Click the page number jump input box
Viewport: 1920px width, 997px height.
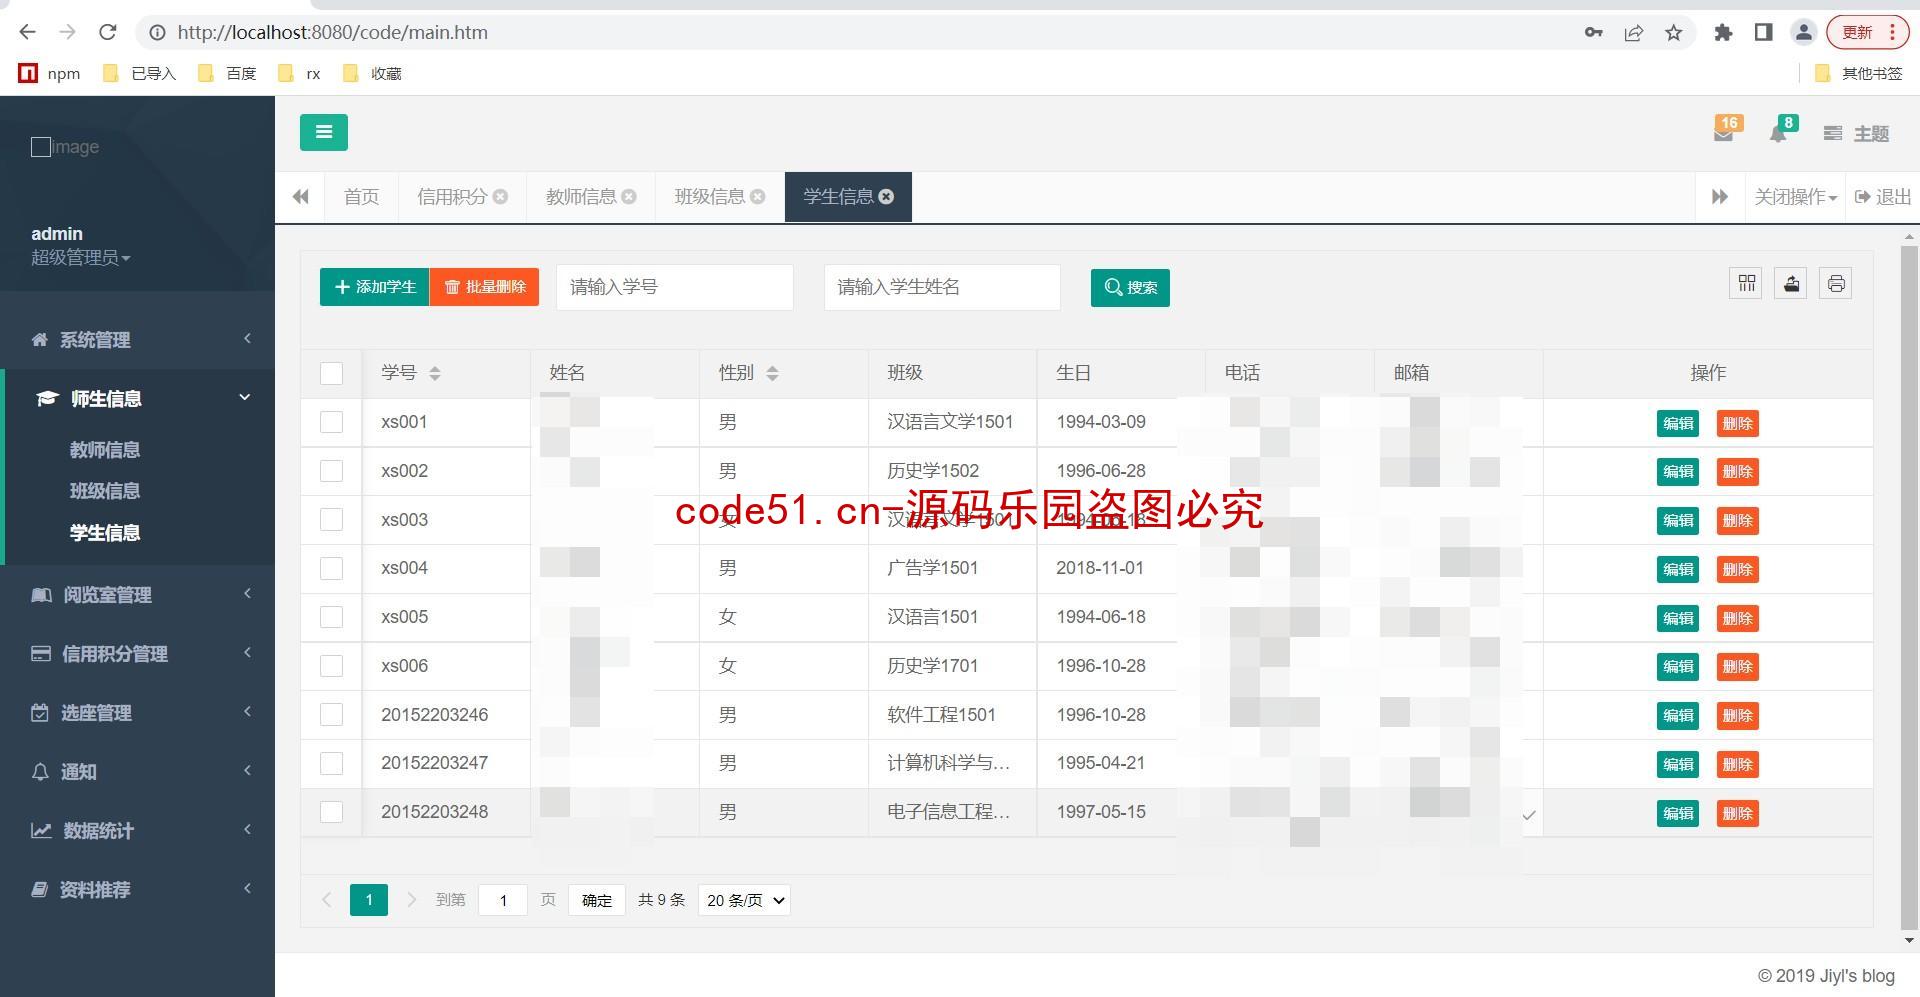click(x=503, y=900)
